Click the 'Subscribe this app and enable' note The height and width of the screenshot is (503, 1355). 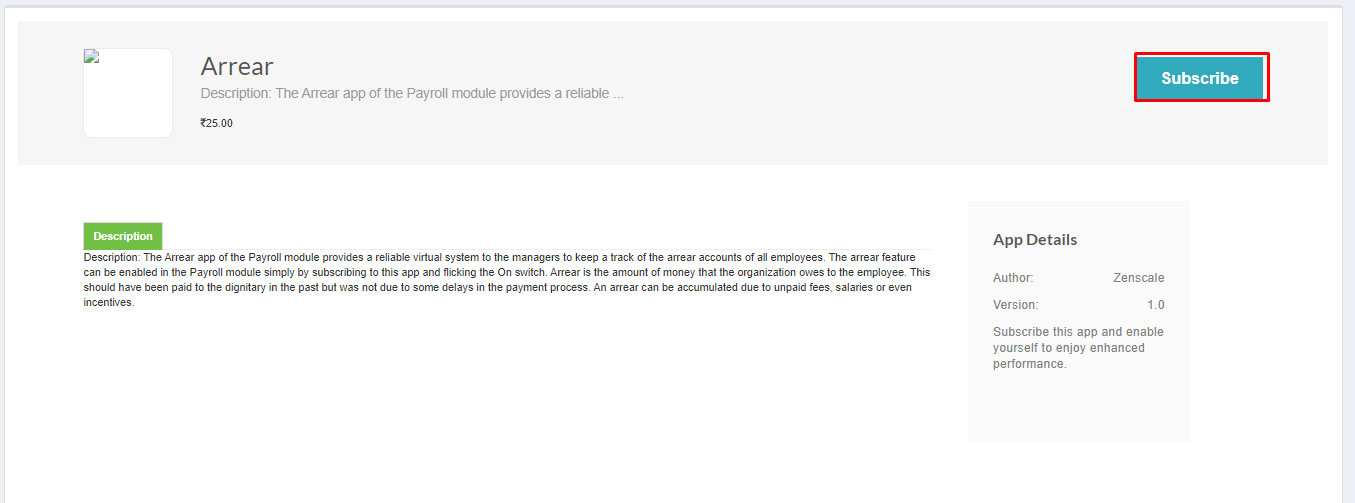tap(1078, 332)
